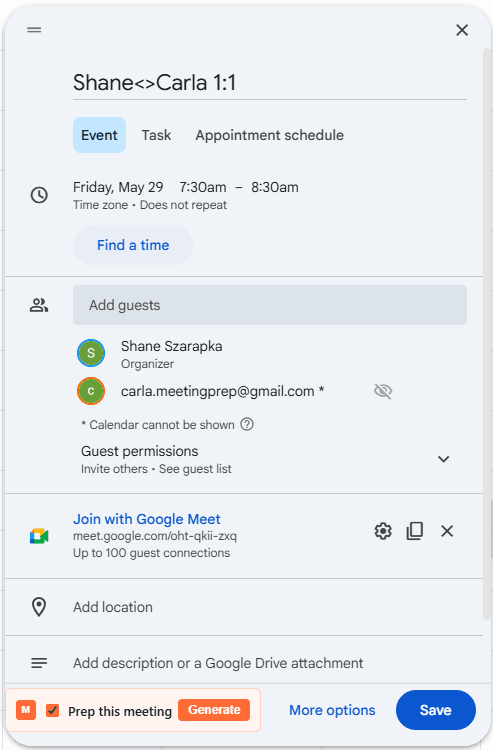
Task: Click Shane Szarapka's avatar
Action: coord(91,353)
